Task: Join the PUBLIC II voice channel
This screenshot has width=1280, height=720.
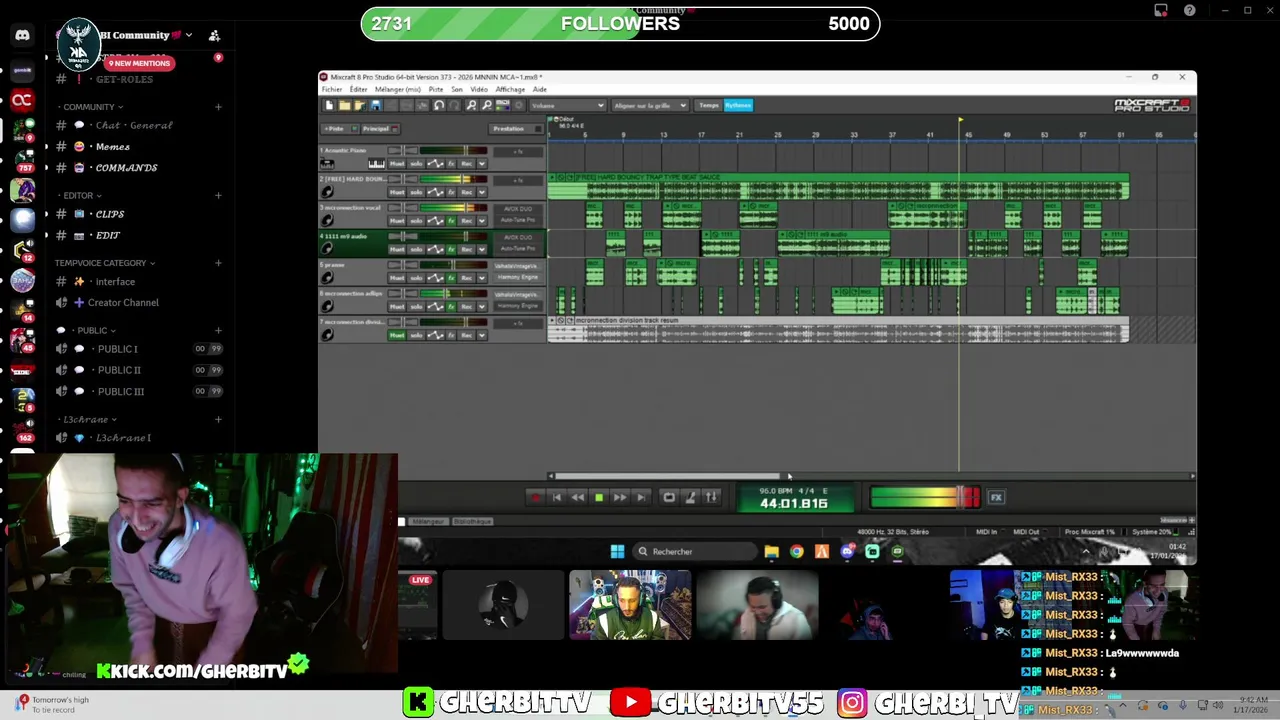Action: pos(119,370)
